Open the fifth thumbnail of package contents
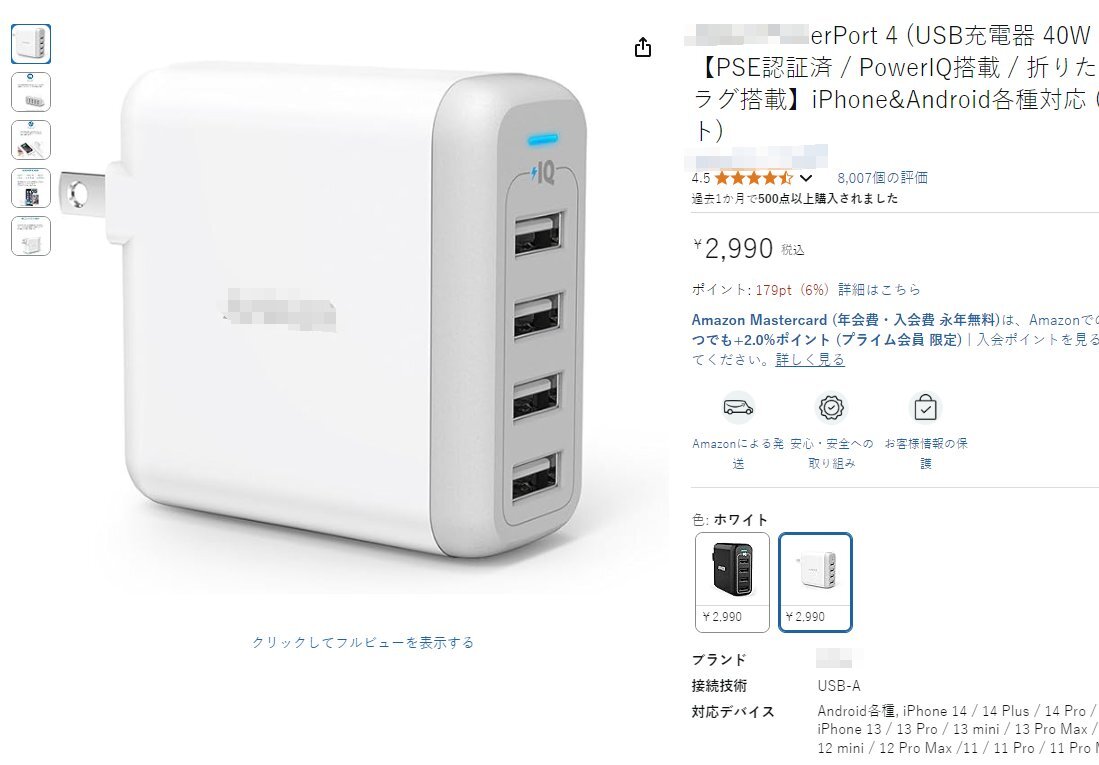1099x765 pixels. (31, 236)
